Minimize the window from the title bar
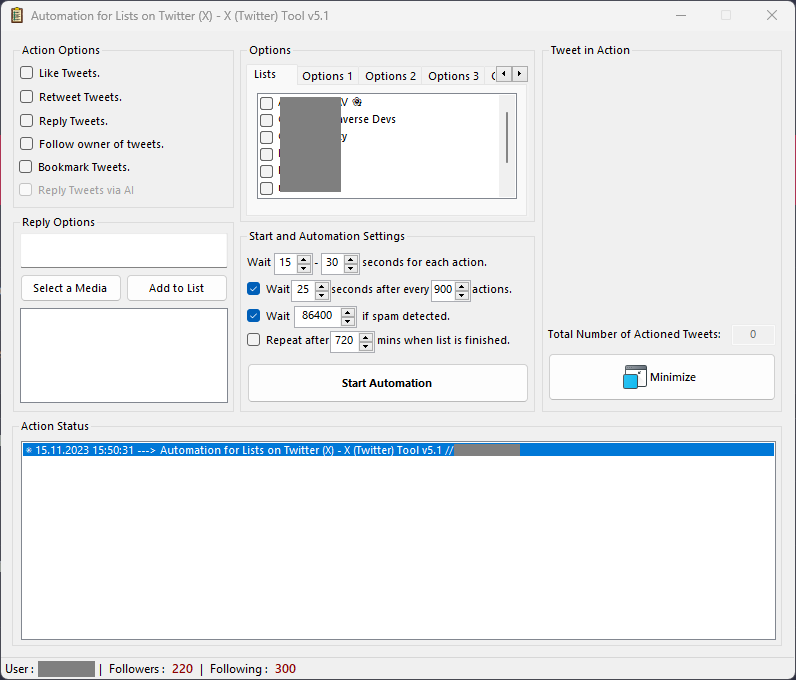This screenshot has height=680, width=796. (x=681, y=15)
